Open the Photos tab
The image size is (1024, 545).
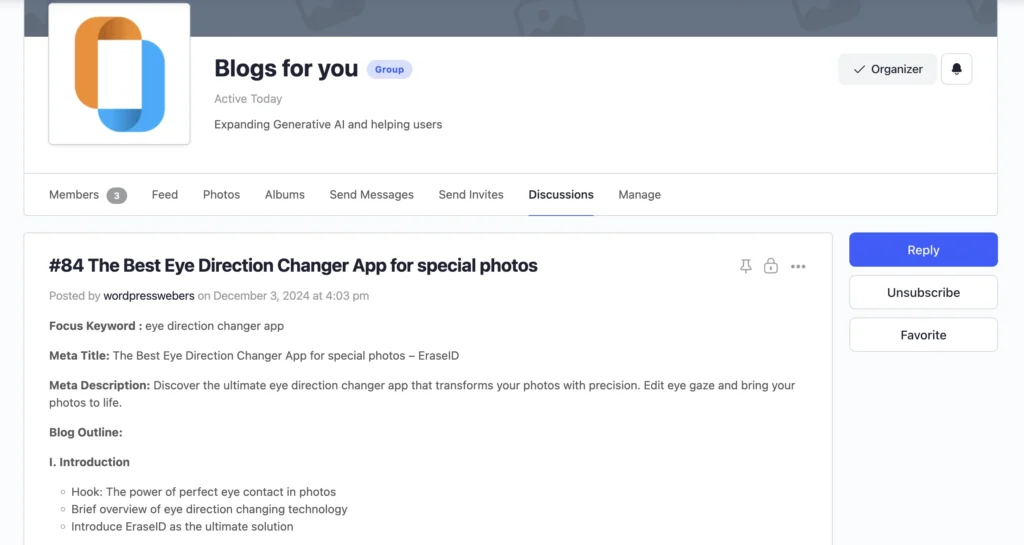coord(221,195)
